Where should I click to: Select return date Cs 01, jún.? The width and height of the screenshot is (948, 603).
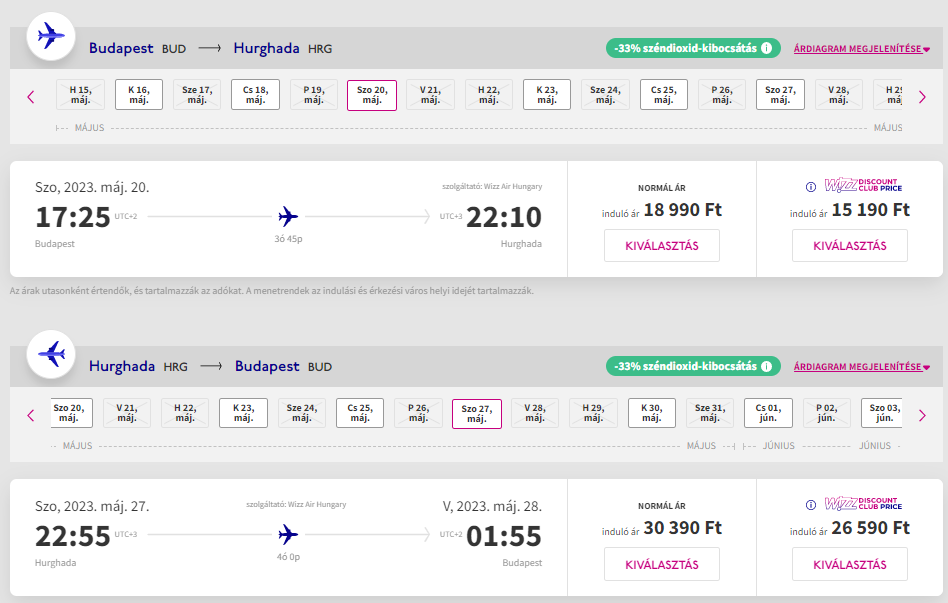(x=768, y=413)
